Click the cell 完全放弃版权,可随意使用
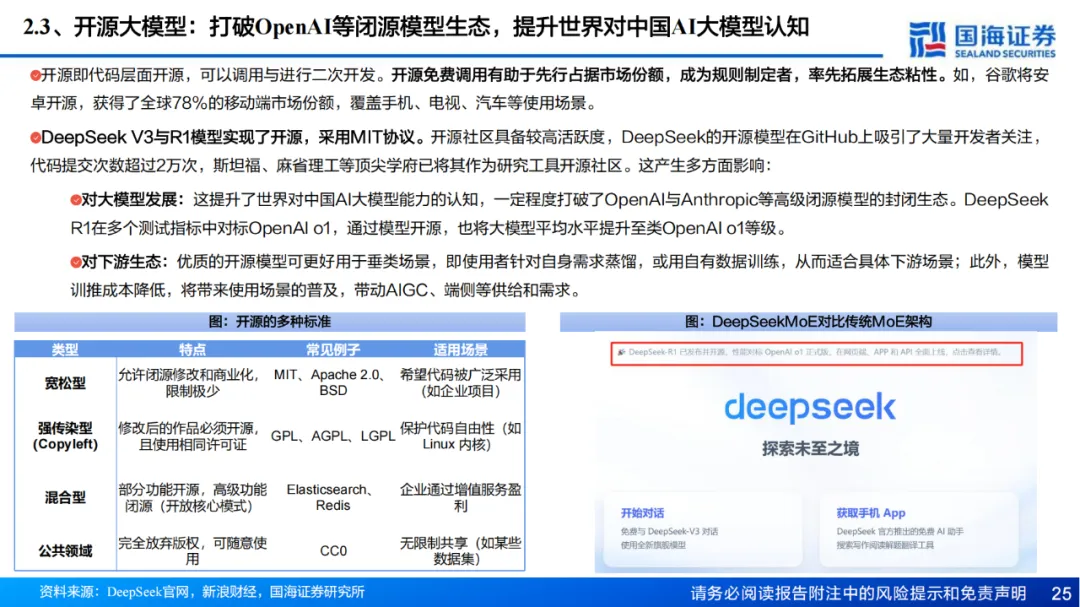 [192, 551]
